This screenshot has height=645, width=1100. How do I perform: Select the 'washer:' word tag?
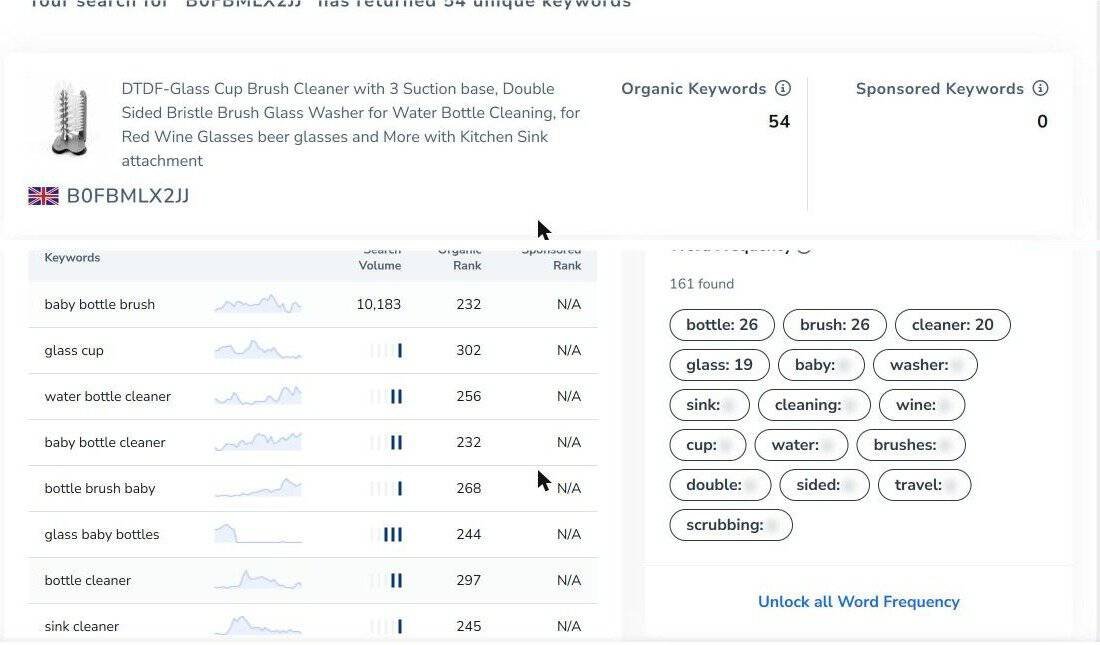pos(925,365)
